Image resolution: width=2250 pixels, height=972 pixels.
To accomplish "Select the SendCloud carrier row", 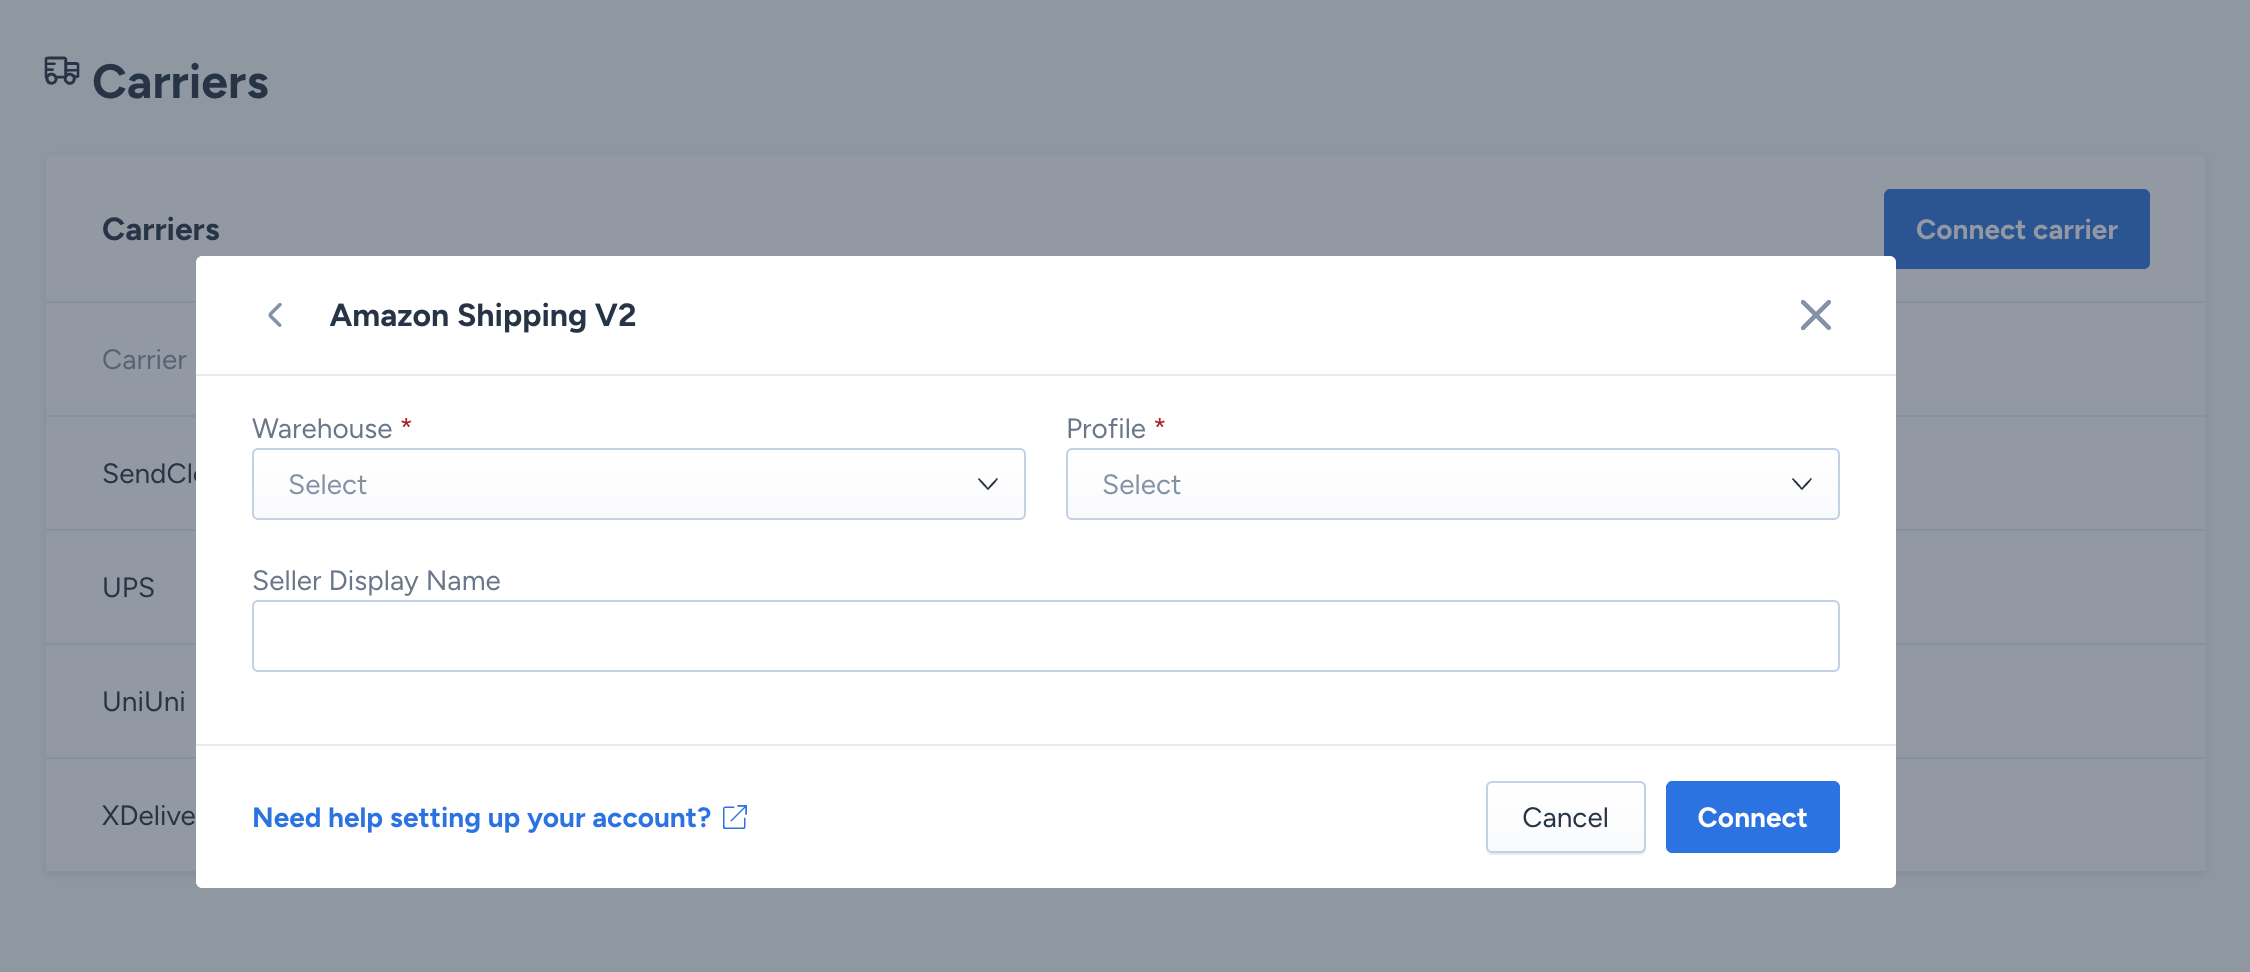I will [x=148, y=473].
